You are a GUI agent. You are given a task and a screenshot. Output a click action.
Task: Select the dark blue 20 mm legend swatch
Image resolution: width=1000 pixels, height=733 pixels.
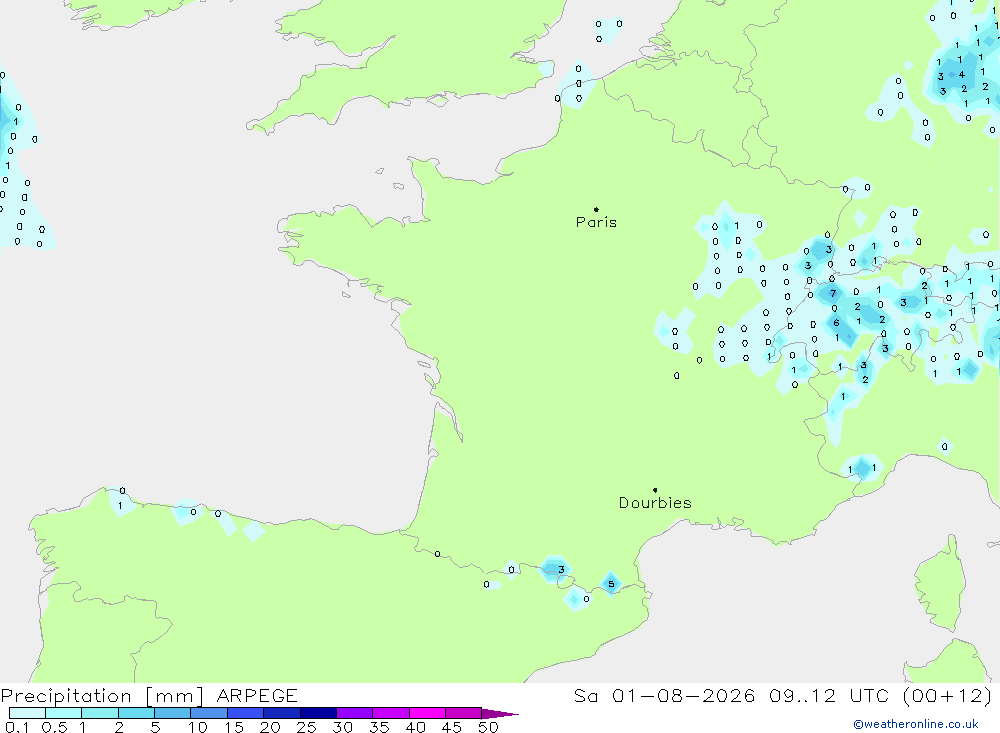pyautogui.click(x=282, y=713)
